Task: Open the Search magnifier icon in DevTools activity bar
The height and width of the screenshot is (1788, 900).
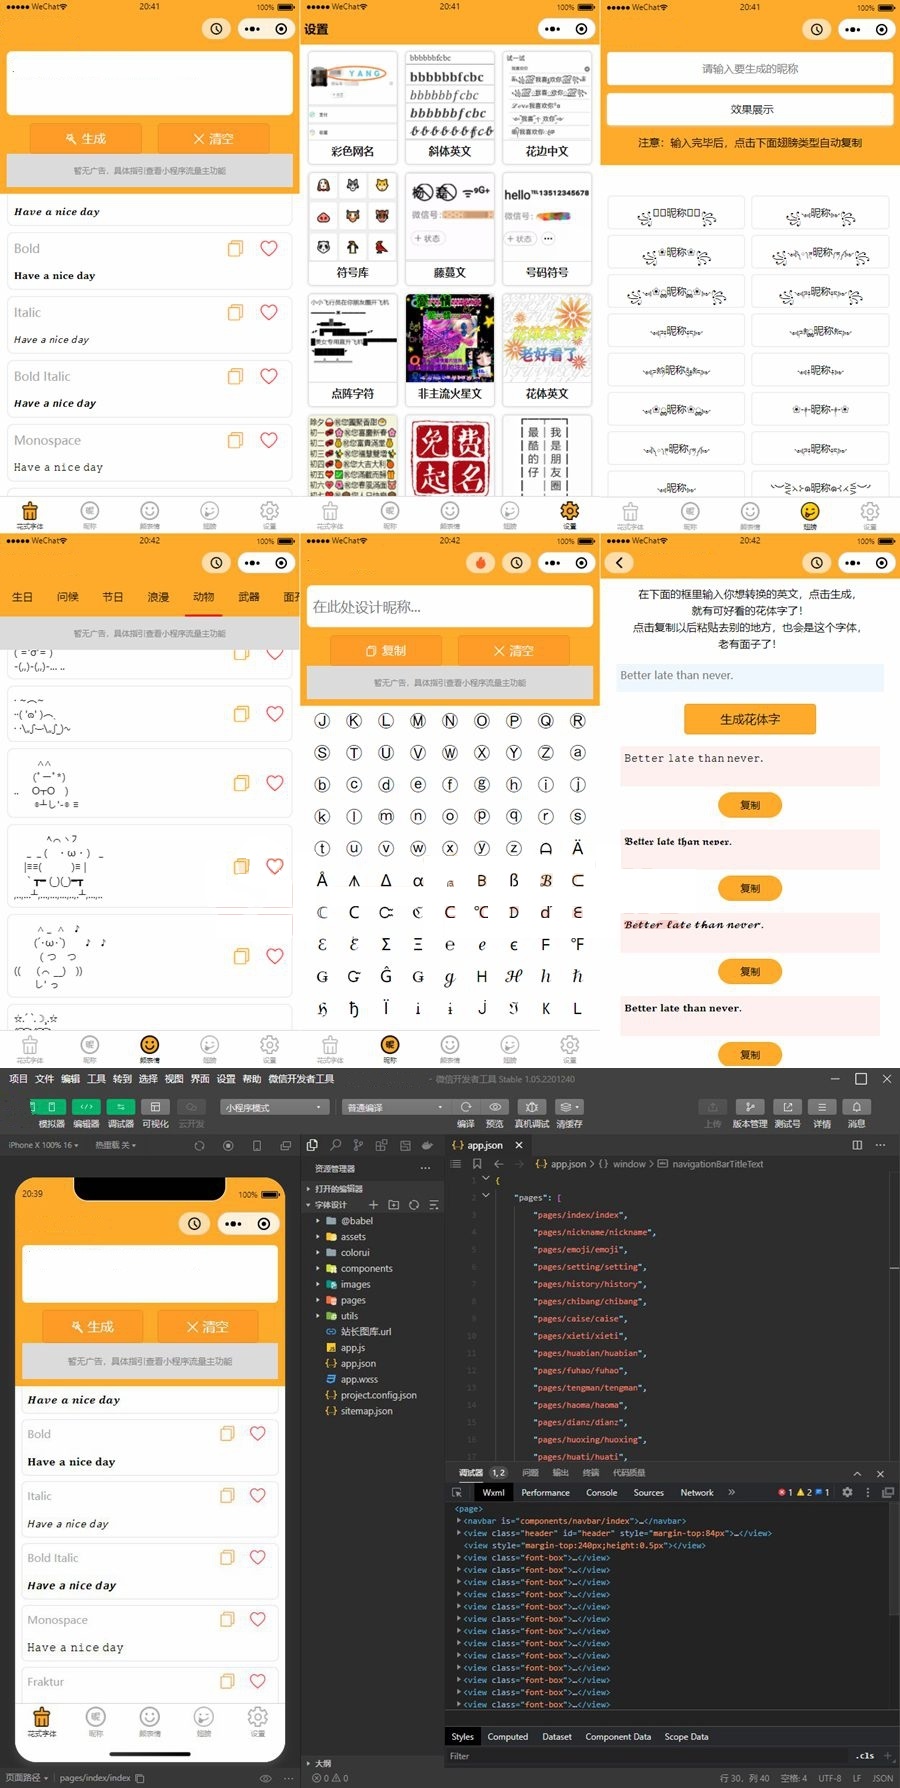Action: click(335, 1145)
